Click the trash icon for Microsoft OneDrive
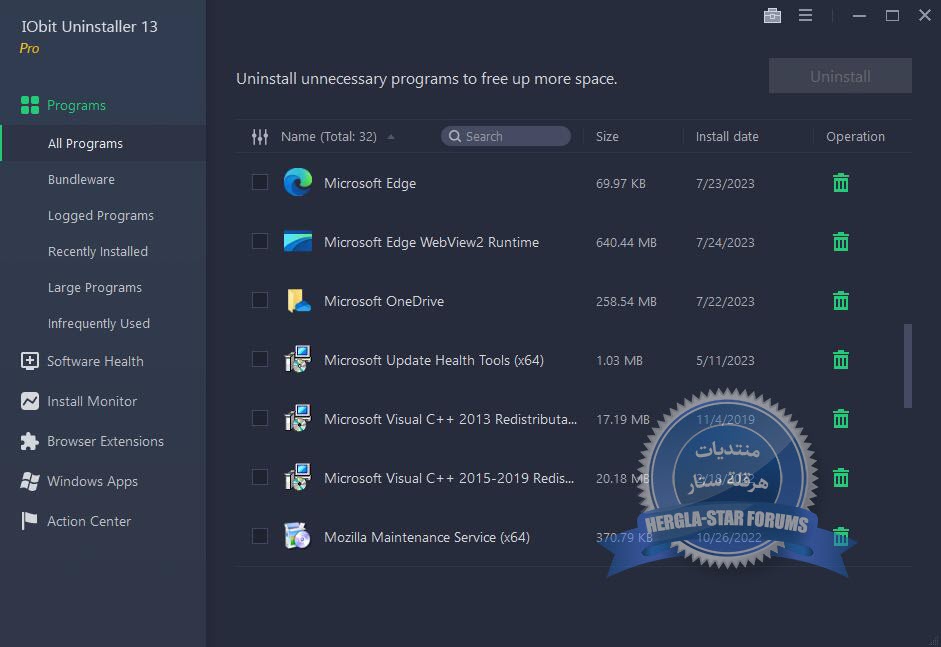The width and height of the screenshot is (941, 647). coord(841,300)
